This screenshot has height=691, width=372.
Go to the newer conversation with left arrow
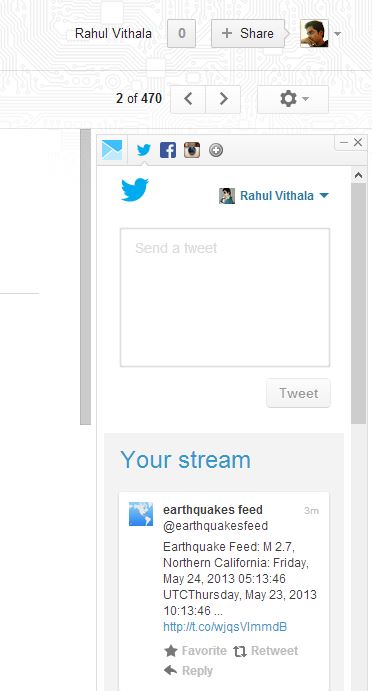pos(188,99)
